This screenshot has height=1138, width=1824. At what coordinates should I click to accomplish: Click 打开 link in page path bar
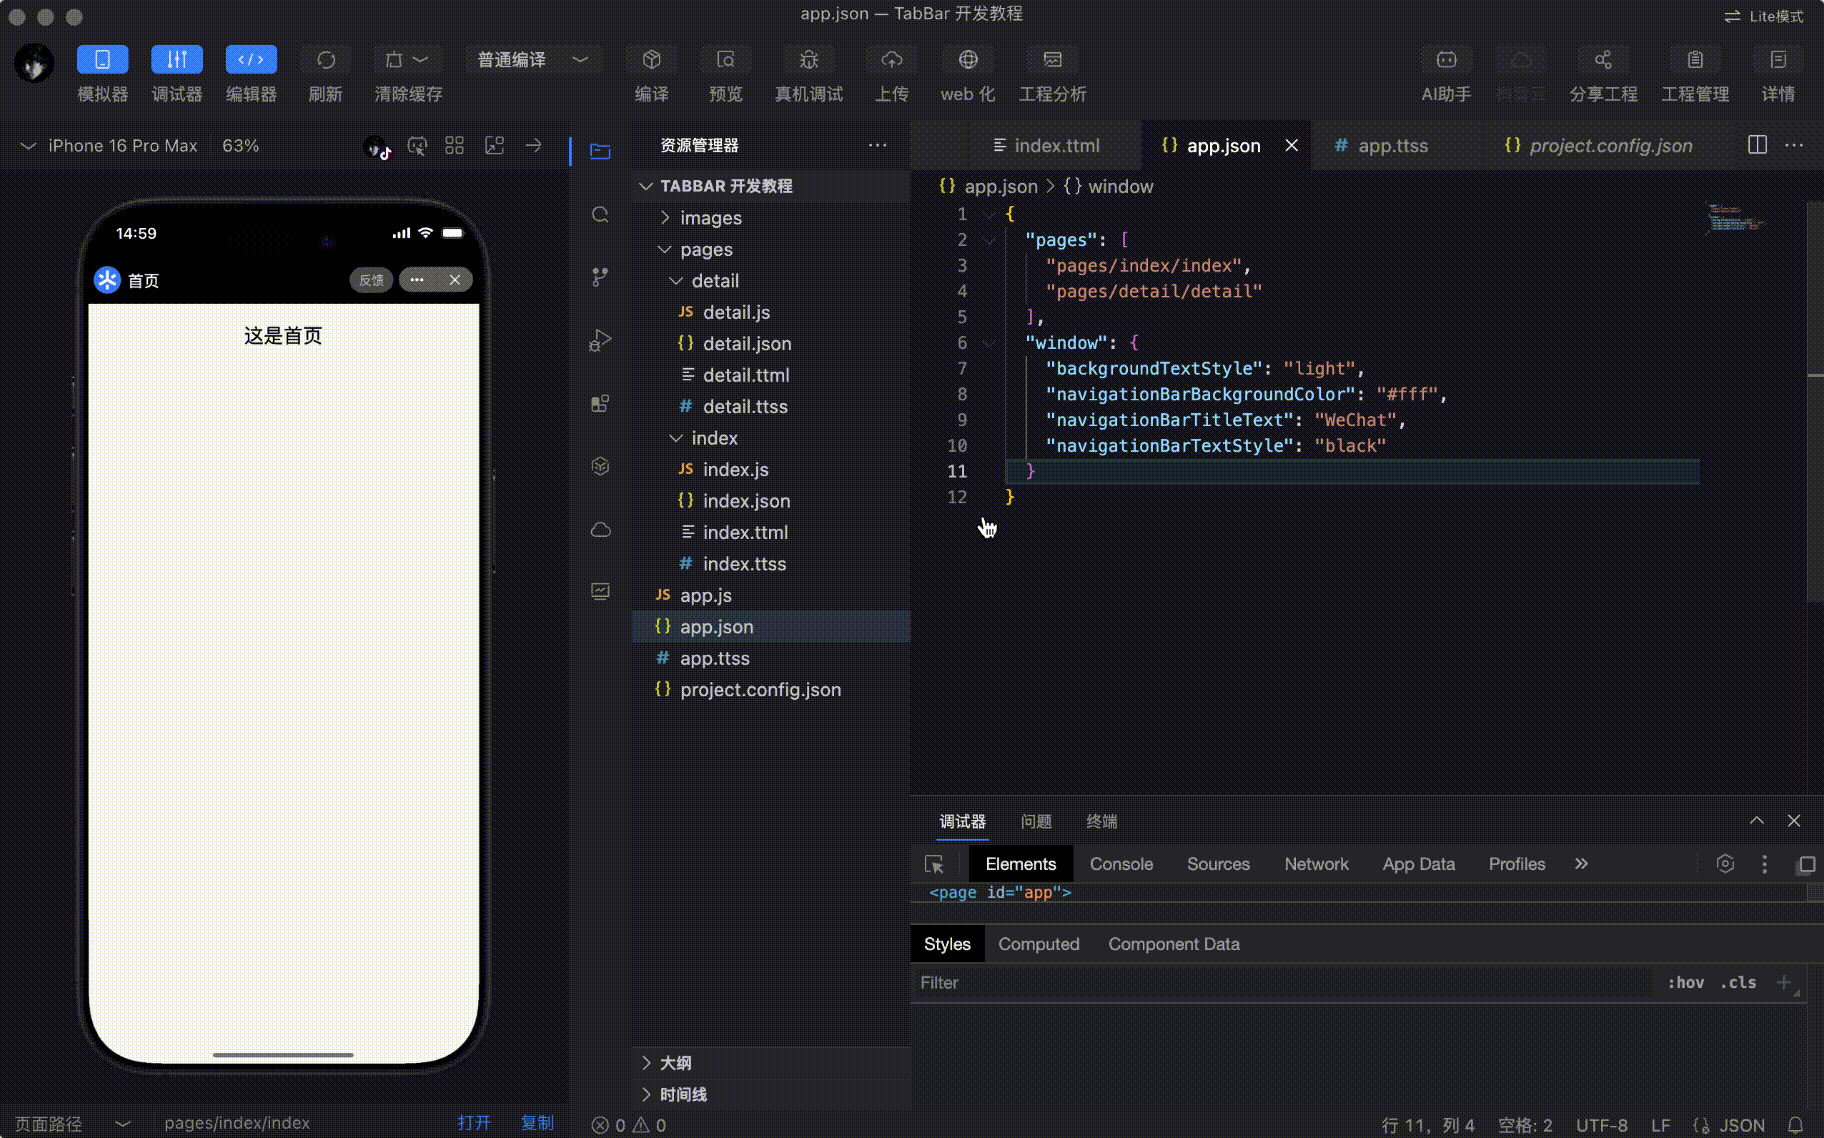coord(474,1123)
